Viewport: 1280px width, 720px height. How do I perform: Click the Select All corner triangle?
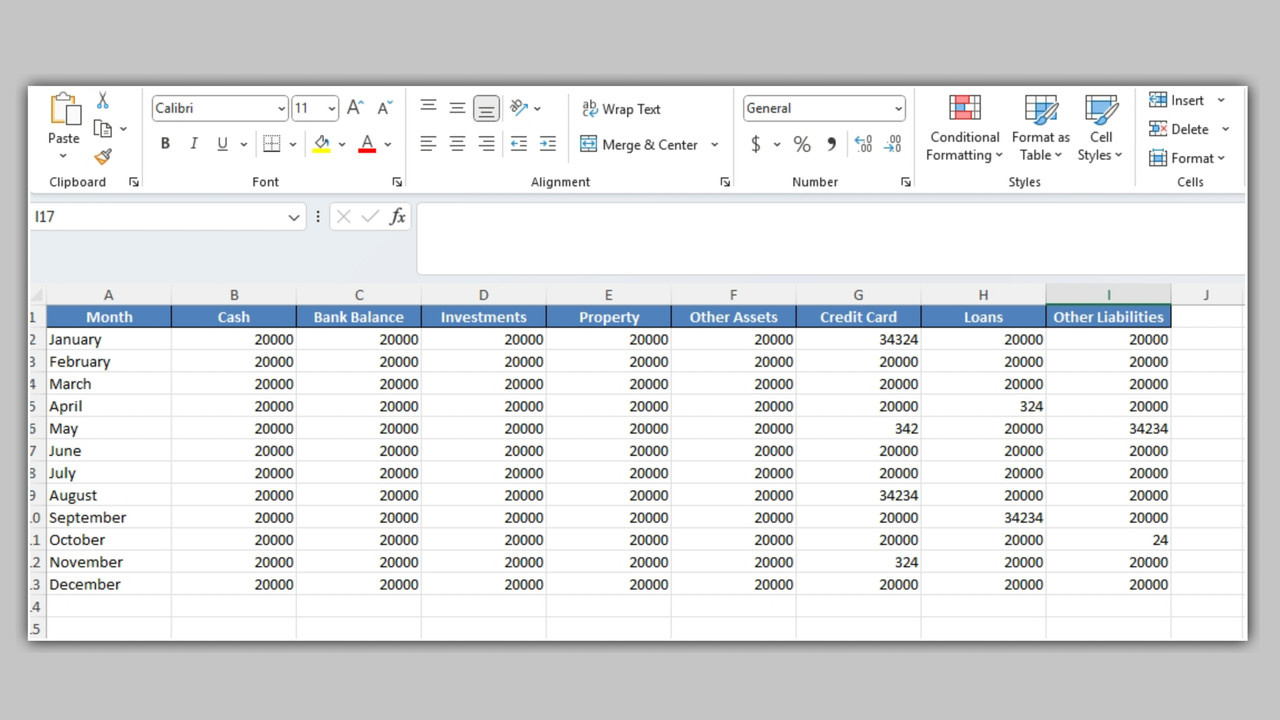38,295
